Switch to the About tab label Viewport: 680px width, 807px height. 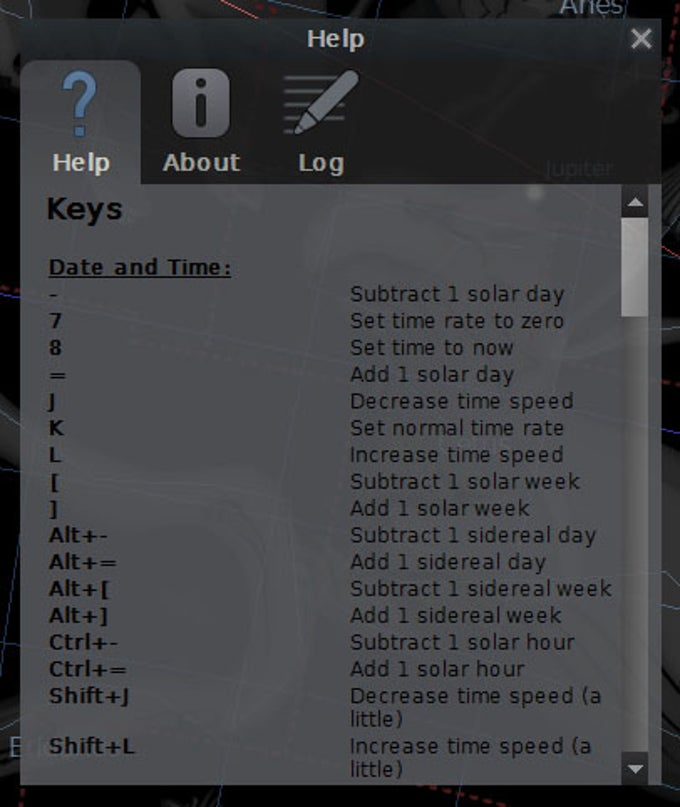pos(201,163)
